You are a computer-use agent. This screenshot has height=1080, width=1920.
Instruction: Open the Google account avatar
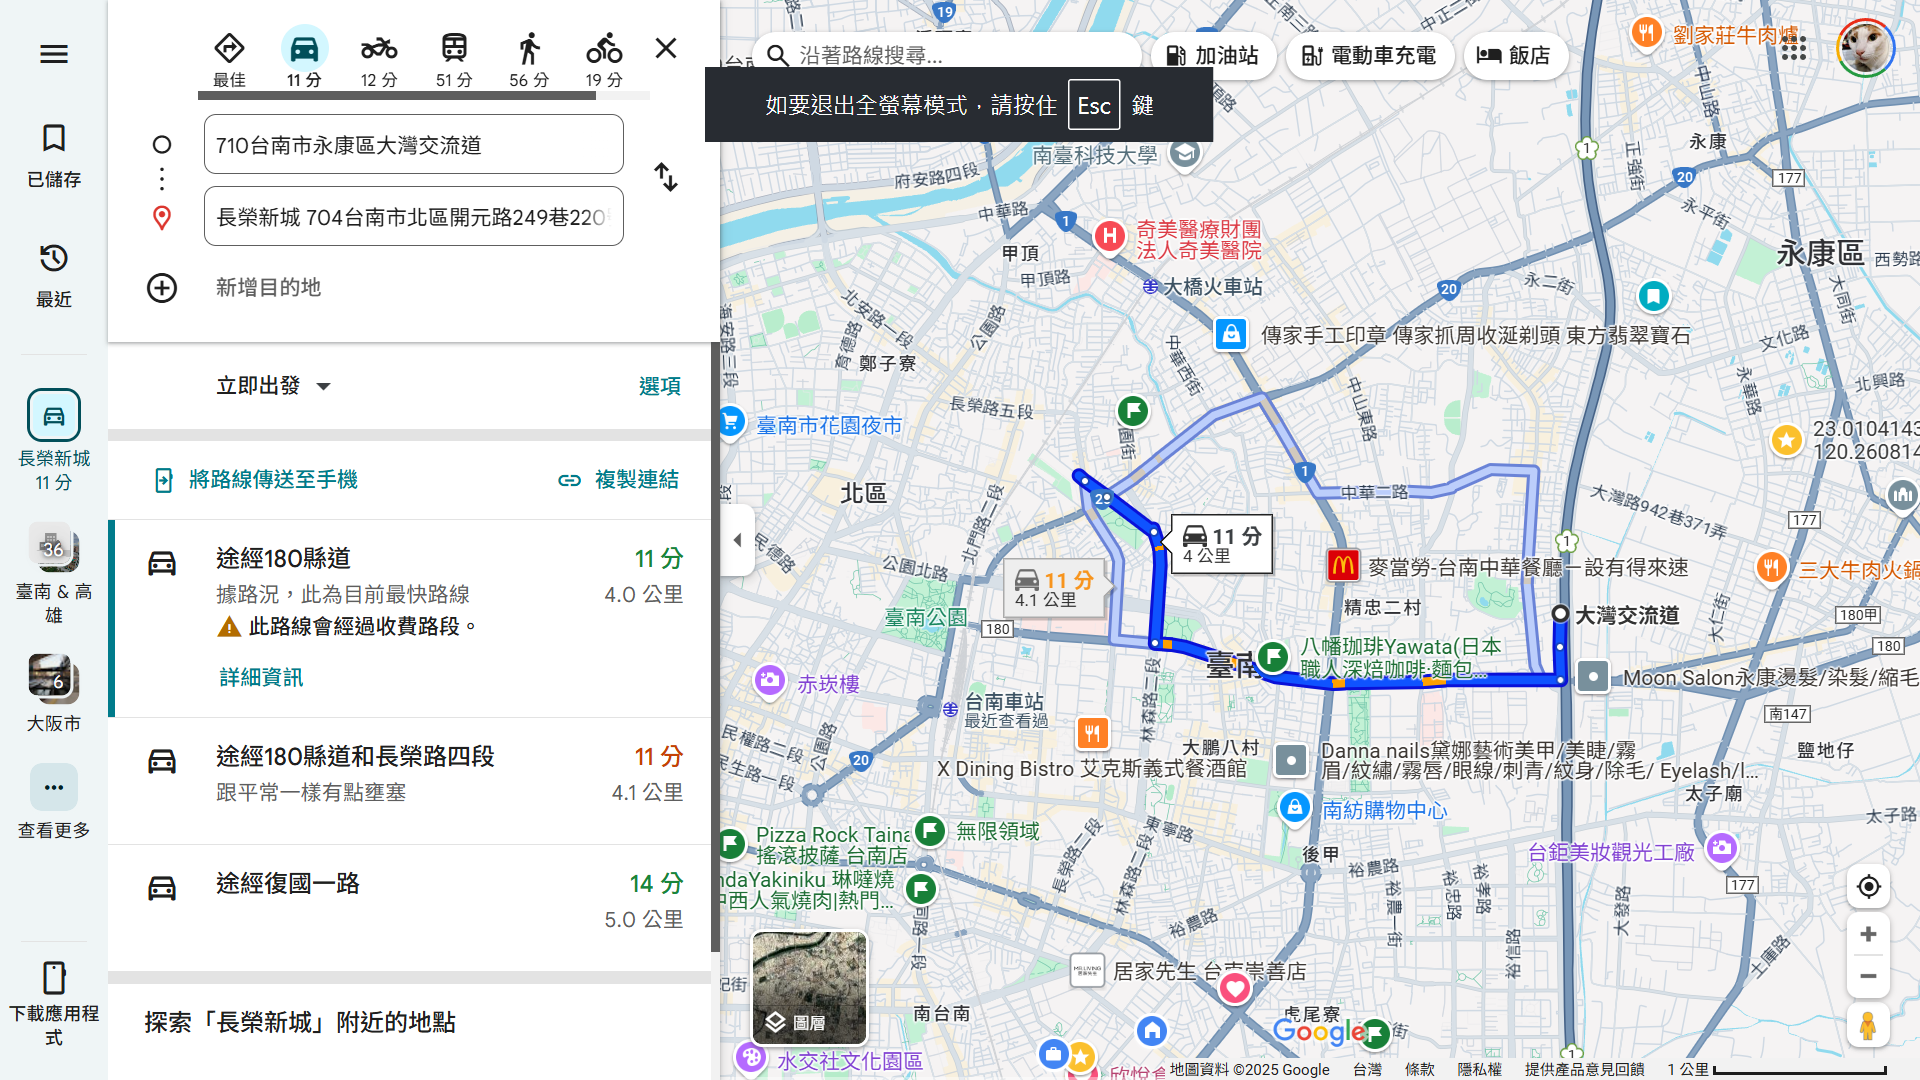[1865, 48]
